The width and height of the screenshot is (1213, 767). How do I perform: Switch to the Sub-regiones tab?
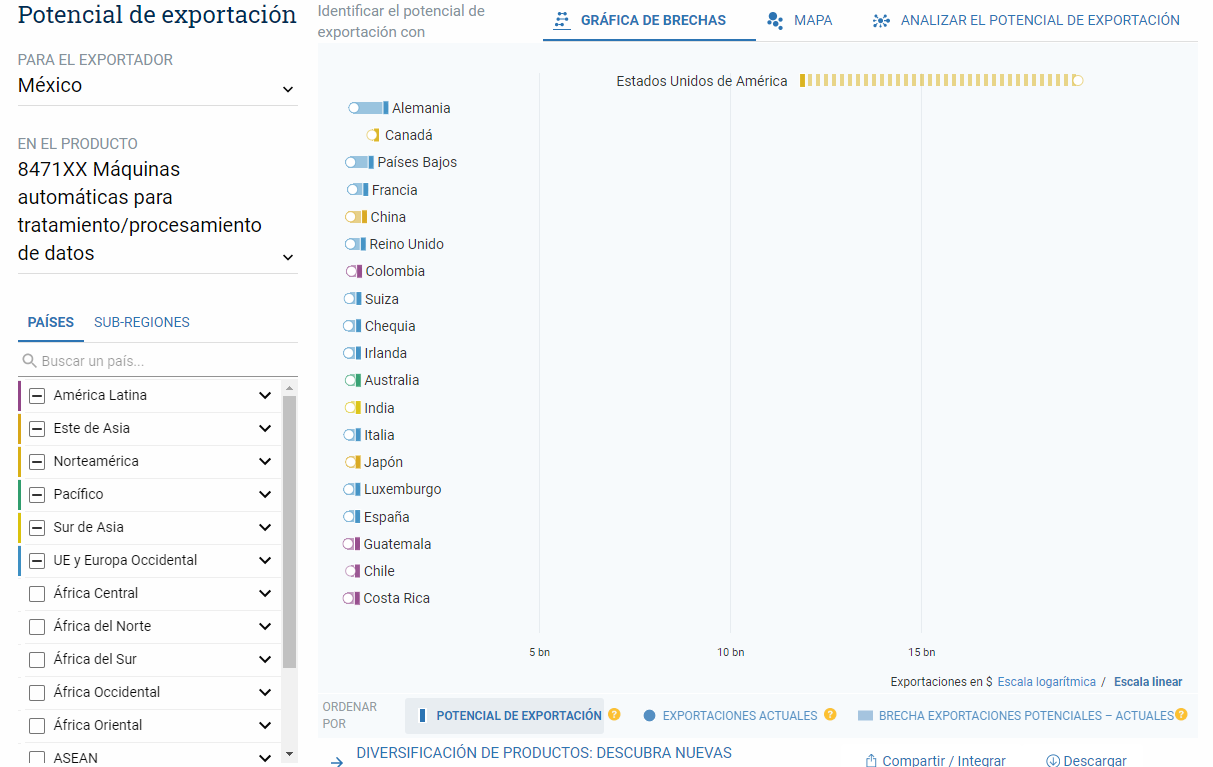141,322
